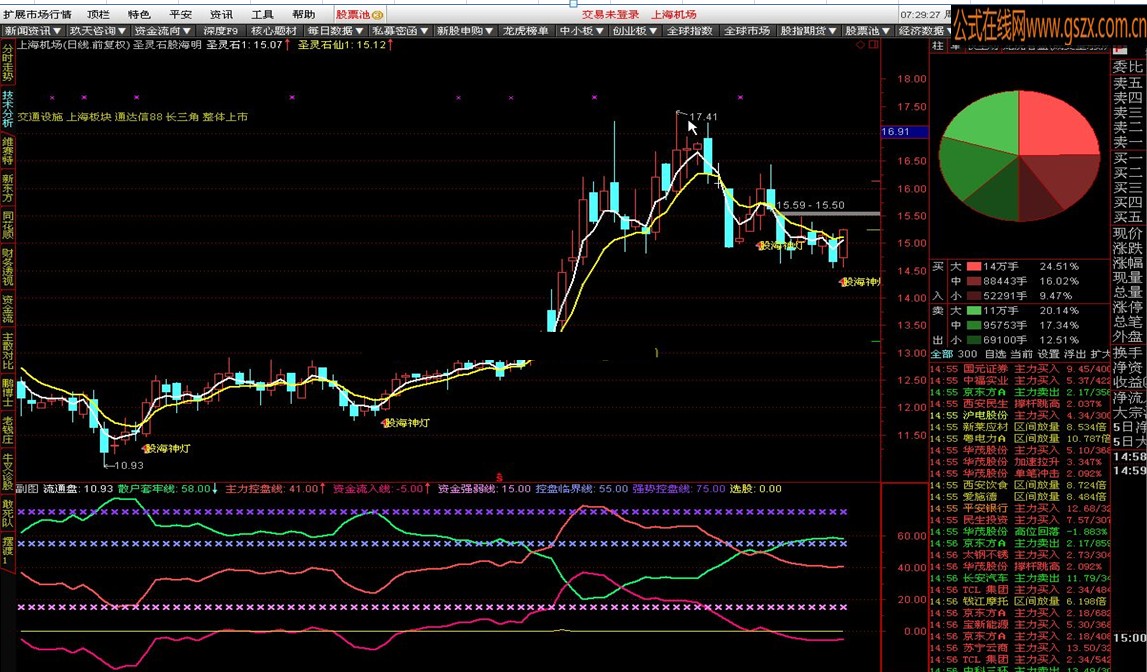Select the 沪电股份 主力买入 alert row

tap(1020, 415)
